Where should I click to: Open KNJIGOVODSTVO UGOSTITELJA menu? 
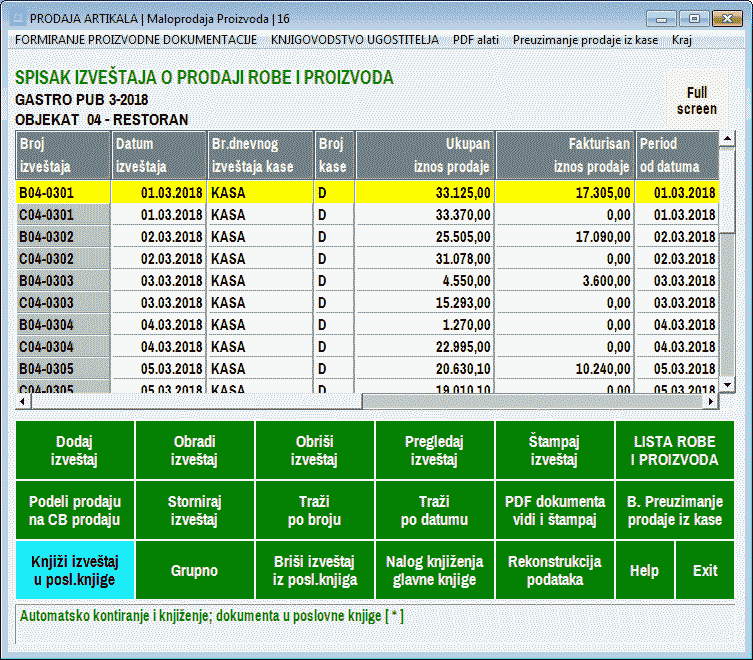point(354,40)
